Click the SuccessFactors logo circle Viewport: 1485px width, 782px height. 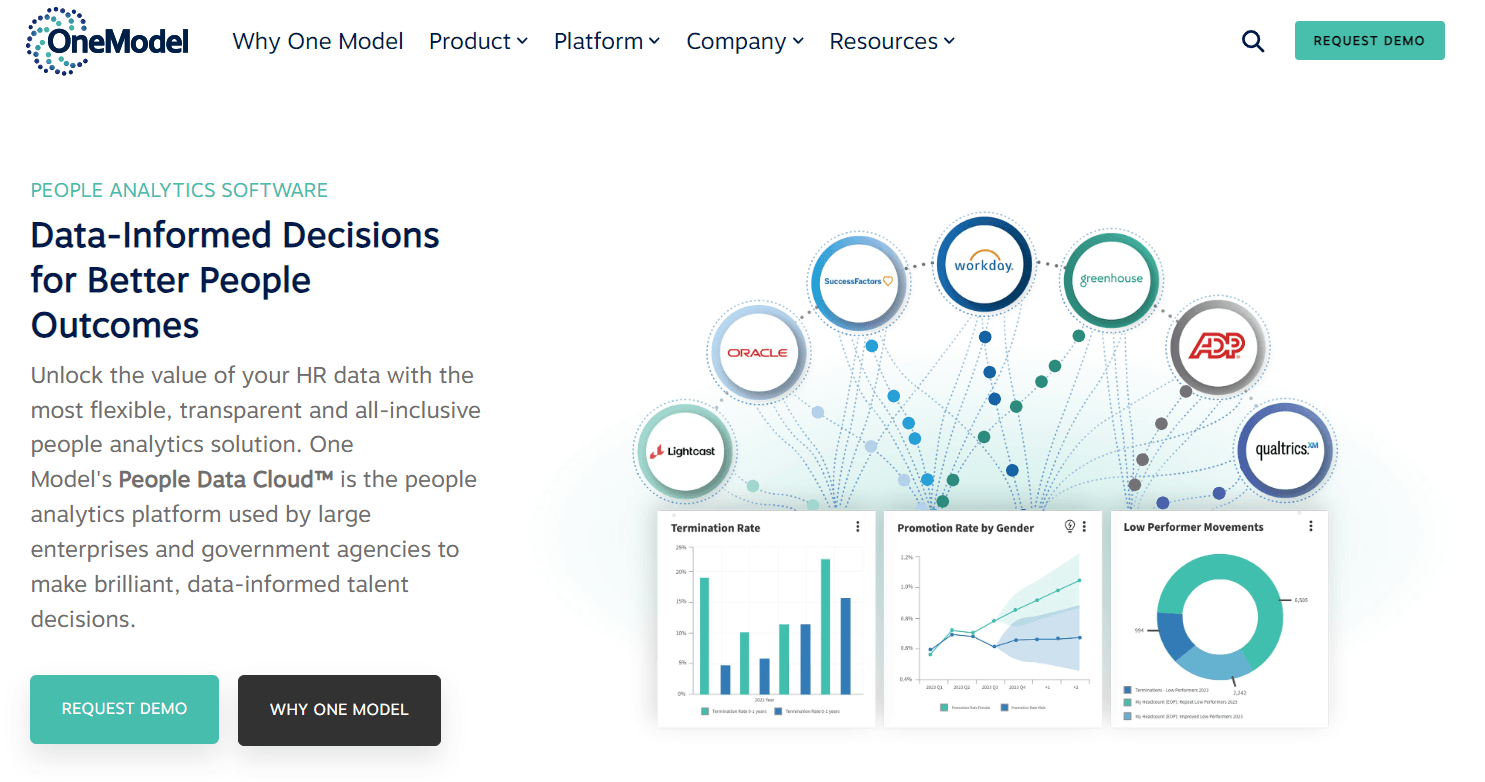pos(859,281)
